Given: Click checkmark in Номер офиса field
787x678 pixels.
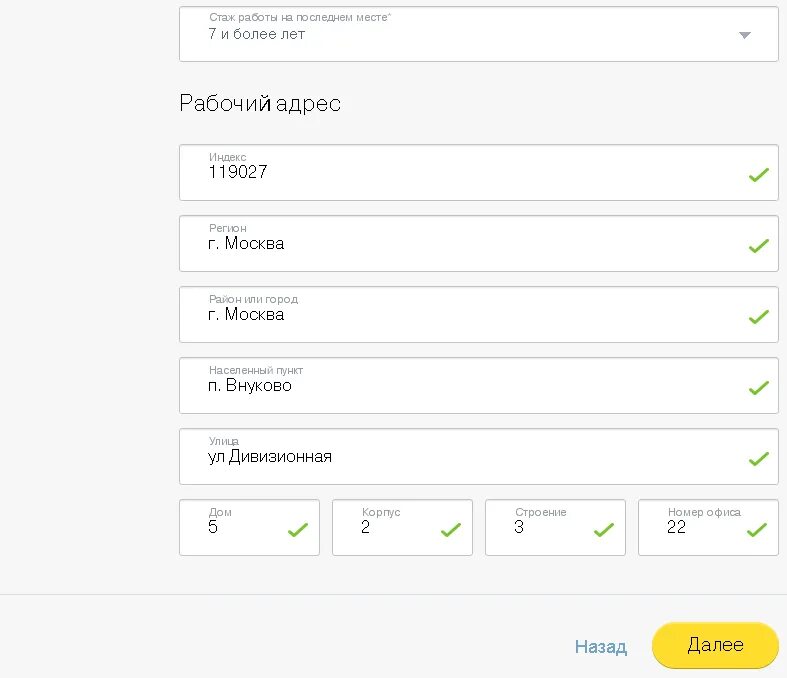Looking at the screenshot, I should point(757,530).
